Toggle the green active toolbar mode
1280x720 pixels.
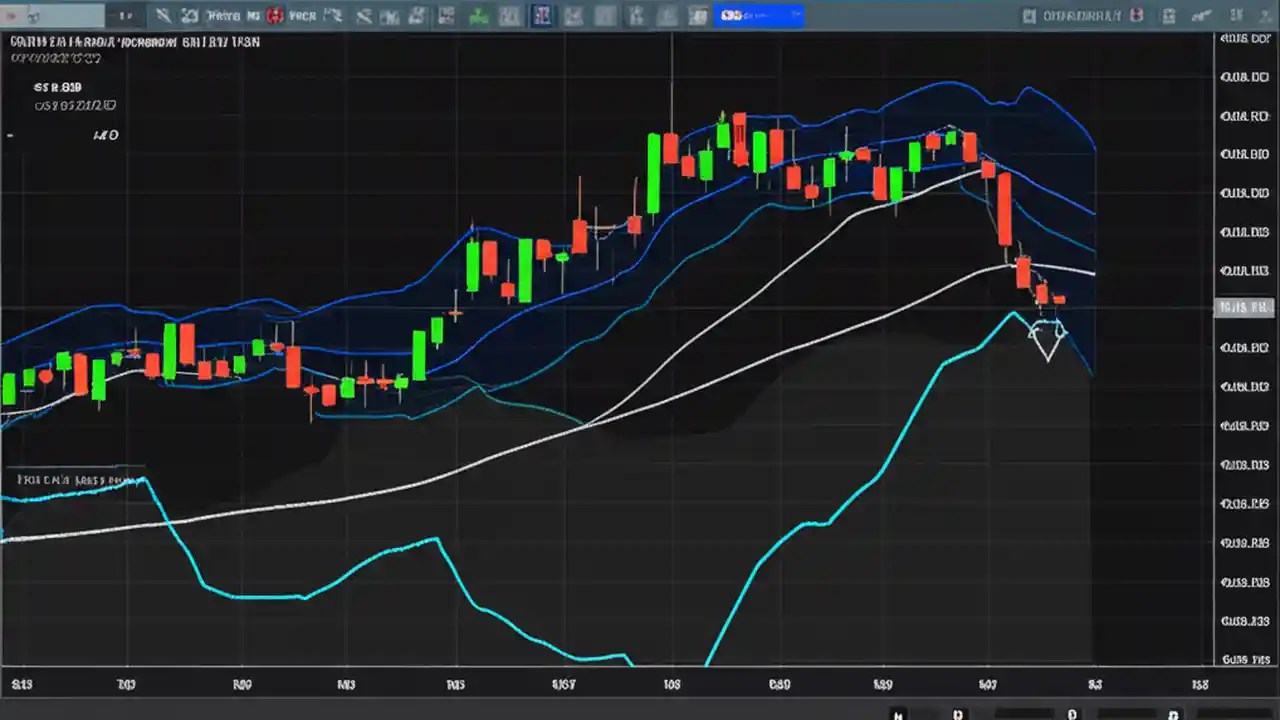[x=478, y=15]
